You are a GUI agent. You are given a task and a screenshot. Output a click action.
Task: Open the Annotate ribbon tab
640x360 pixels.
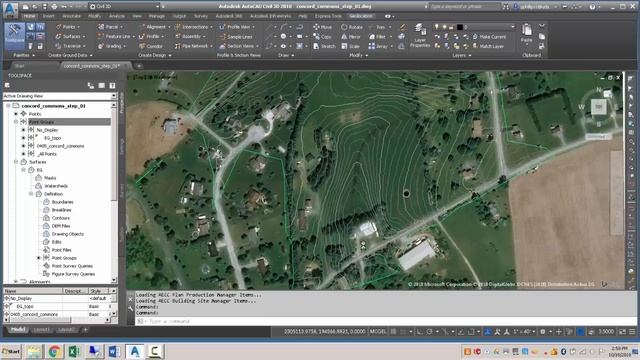(71, 16)
